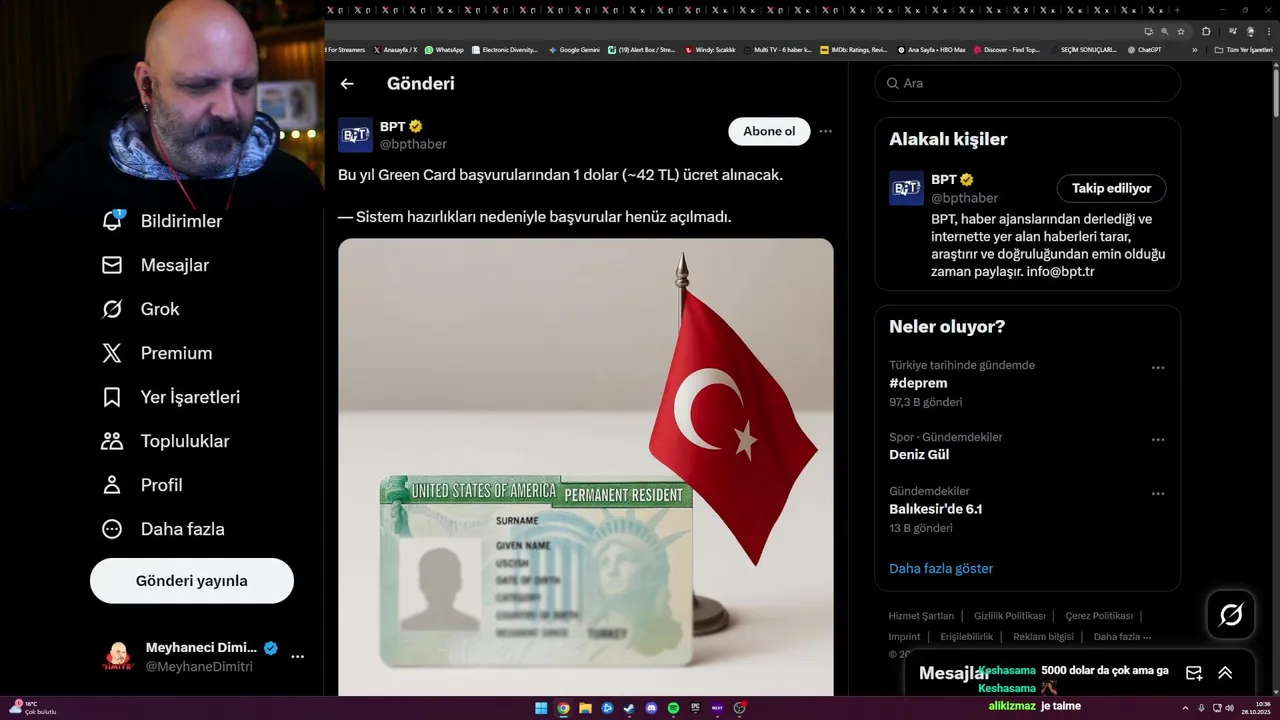Open Profil in the sidebar
The width and height of the screenshot is (1280, 720).
142,485
